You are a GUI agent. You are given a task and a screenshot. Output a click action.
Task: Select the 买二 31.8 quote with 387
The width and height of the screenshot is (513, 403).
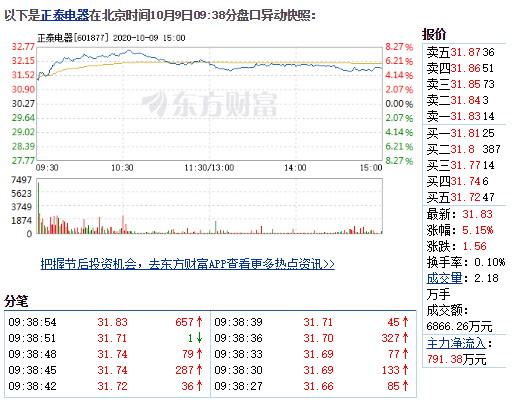pyautogui.click(x=463, y=149)
